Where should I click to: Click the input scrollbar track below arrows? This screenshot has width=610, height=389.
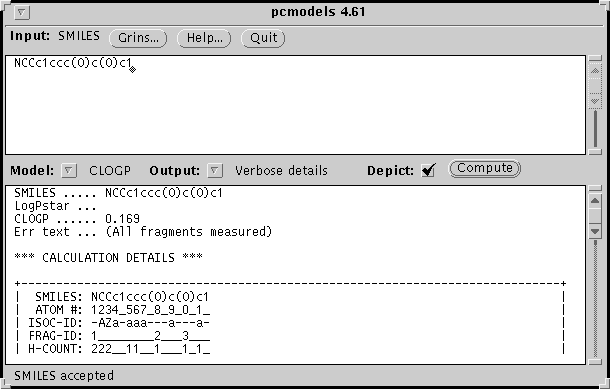595,128
